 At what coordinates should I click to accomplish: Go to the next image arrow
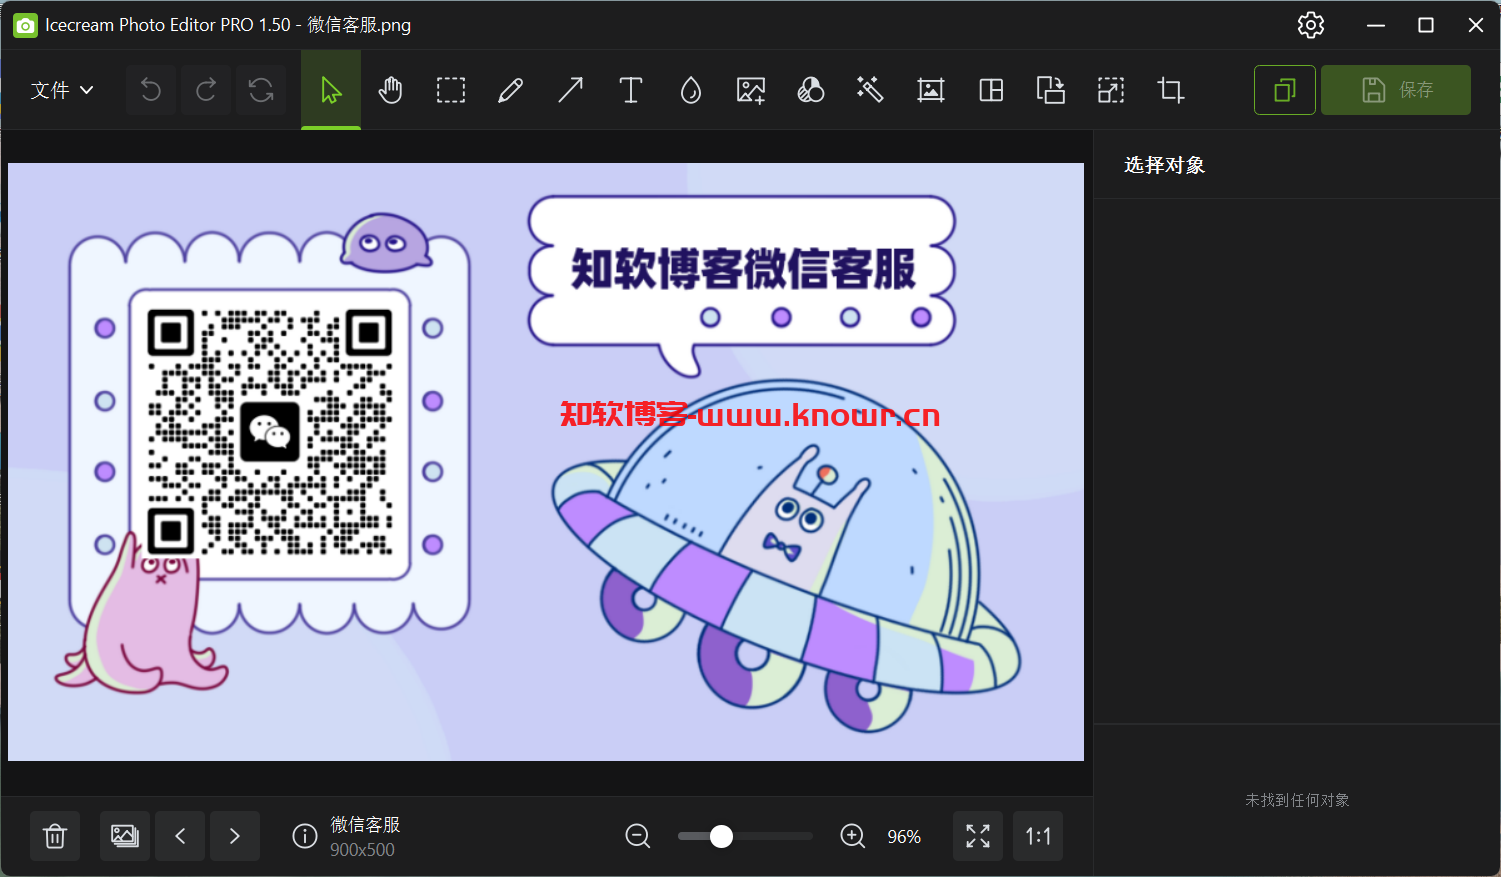[x=235, y=836]
